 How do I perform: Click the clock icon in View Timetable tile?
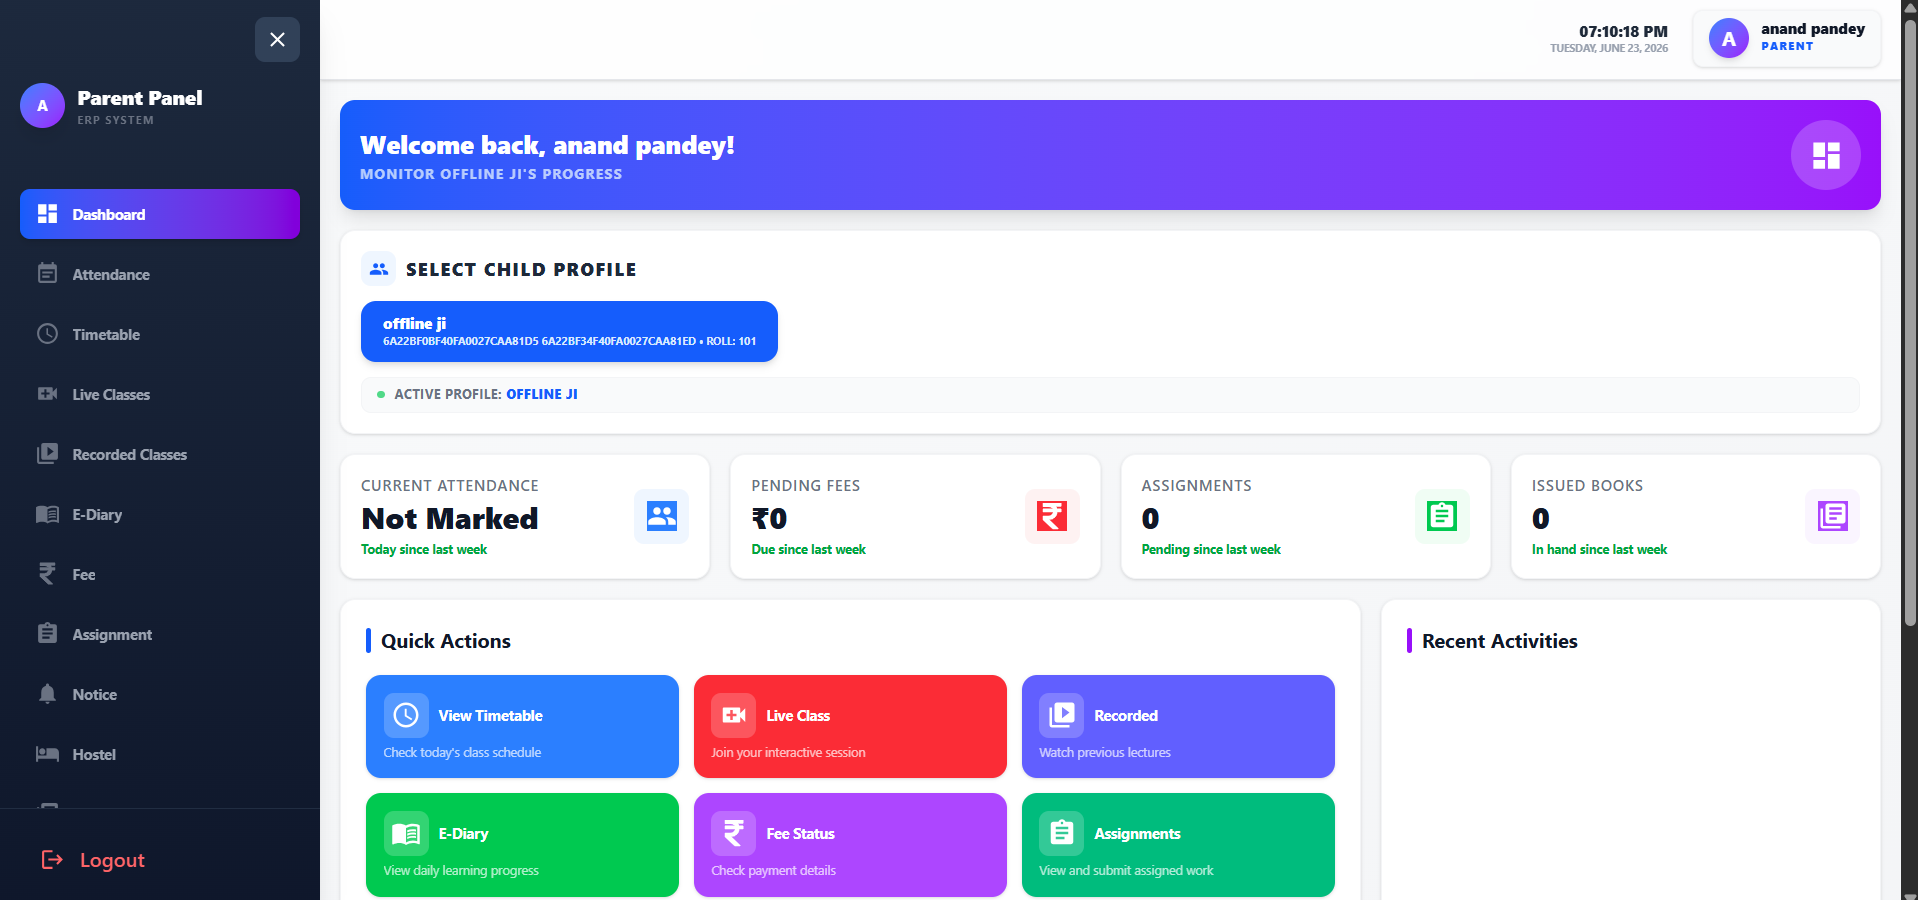(406, 715)
